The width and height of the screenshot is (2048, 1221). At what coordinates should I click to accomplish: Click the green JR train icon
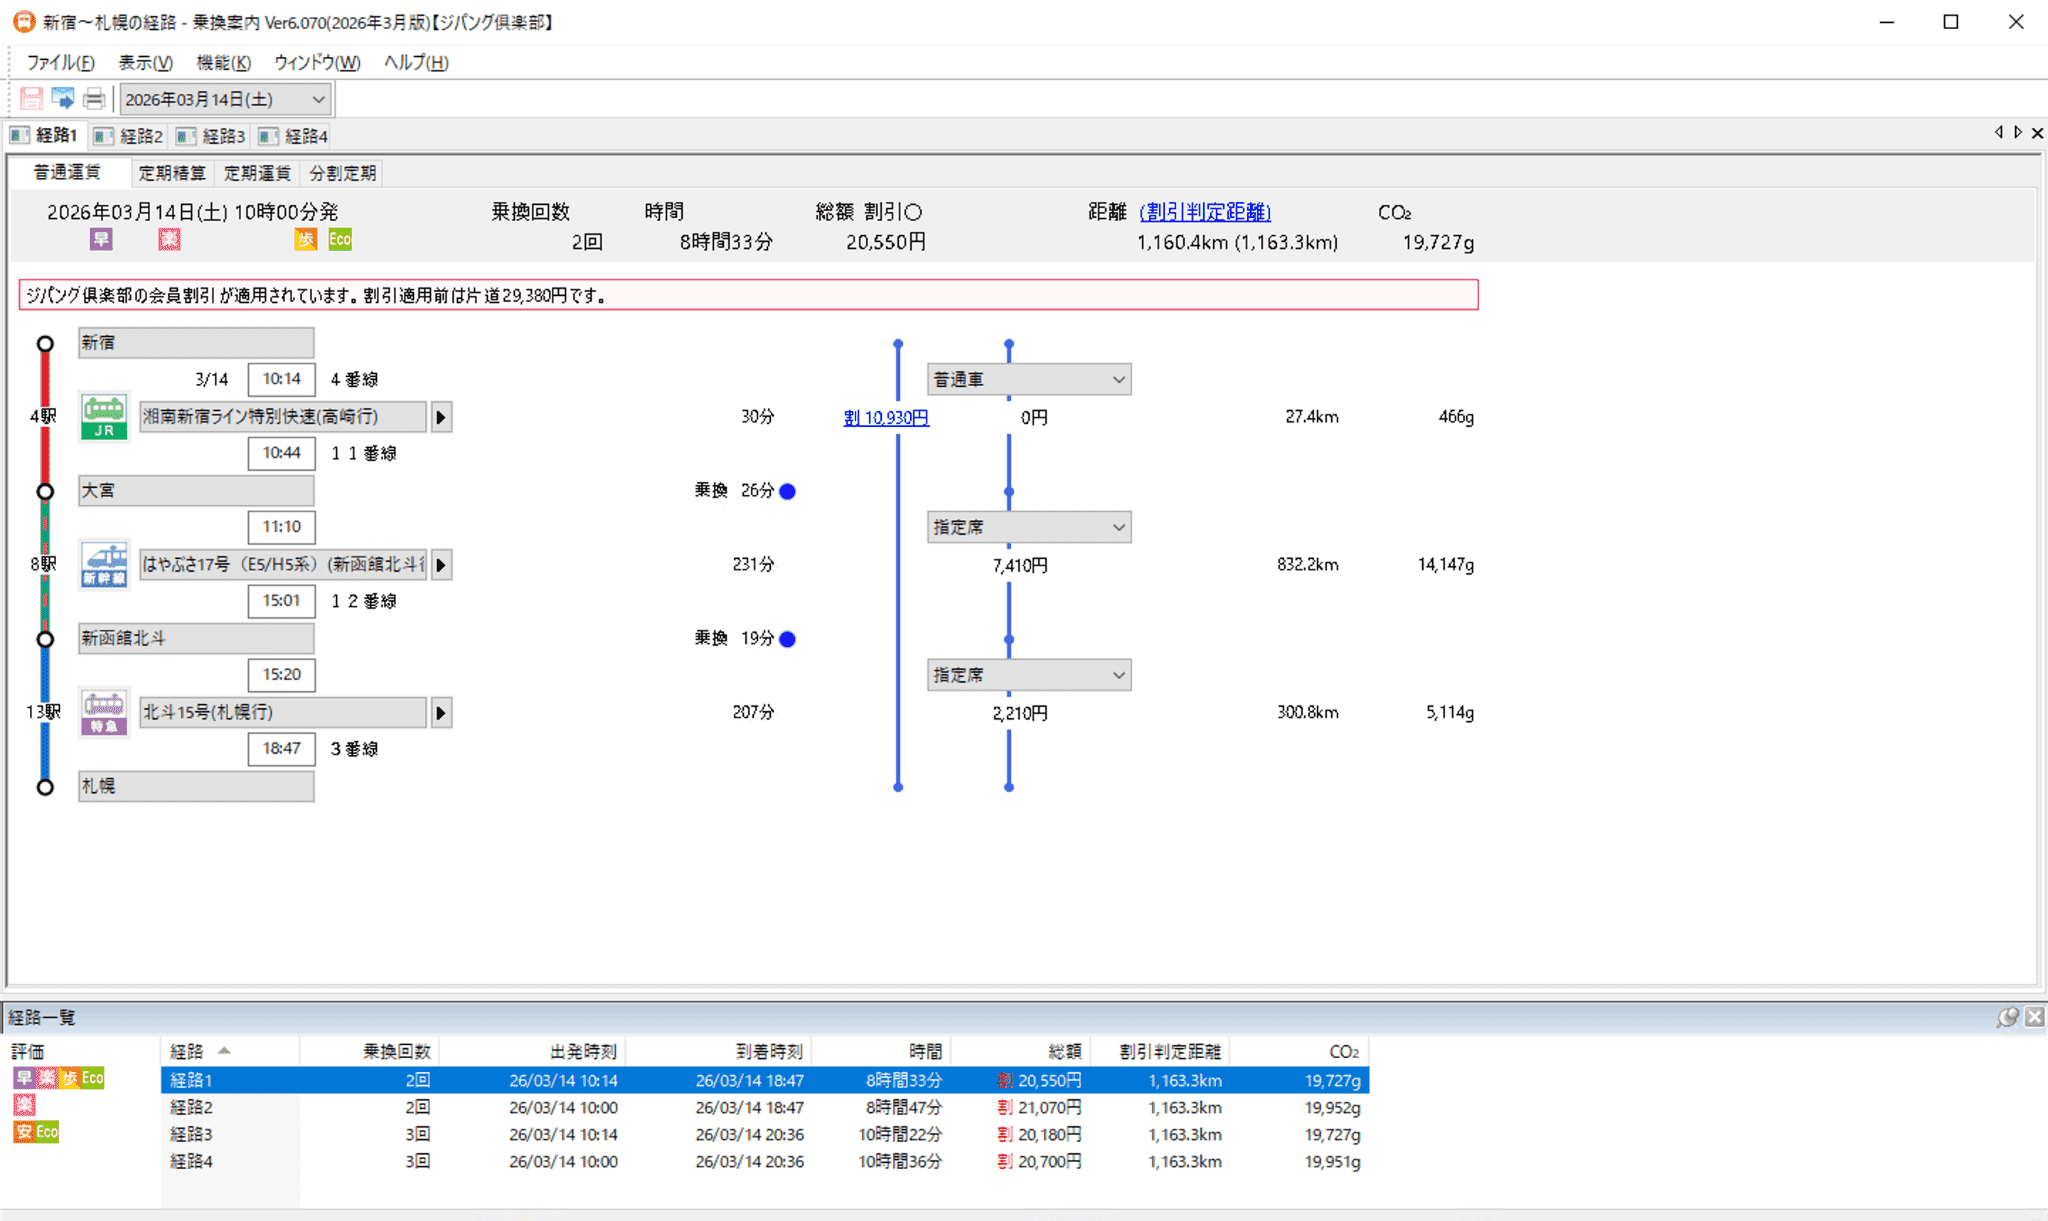(x=104, y=417)
